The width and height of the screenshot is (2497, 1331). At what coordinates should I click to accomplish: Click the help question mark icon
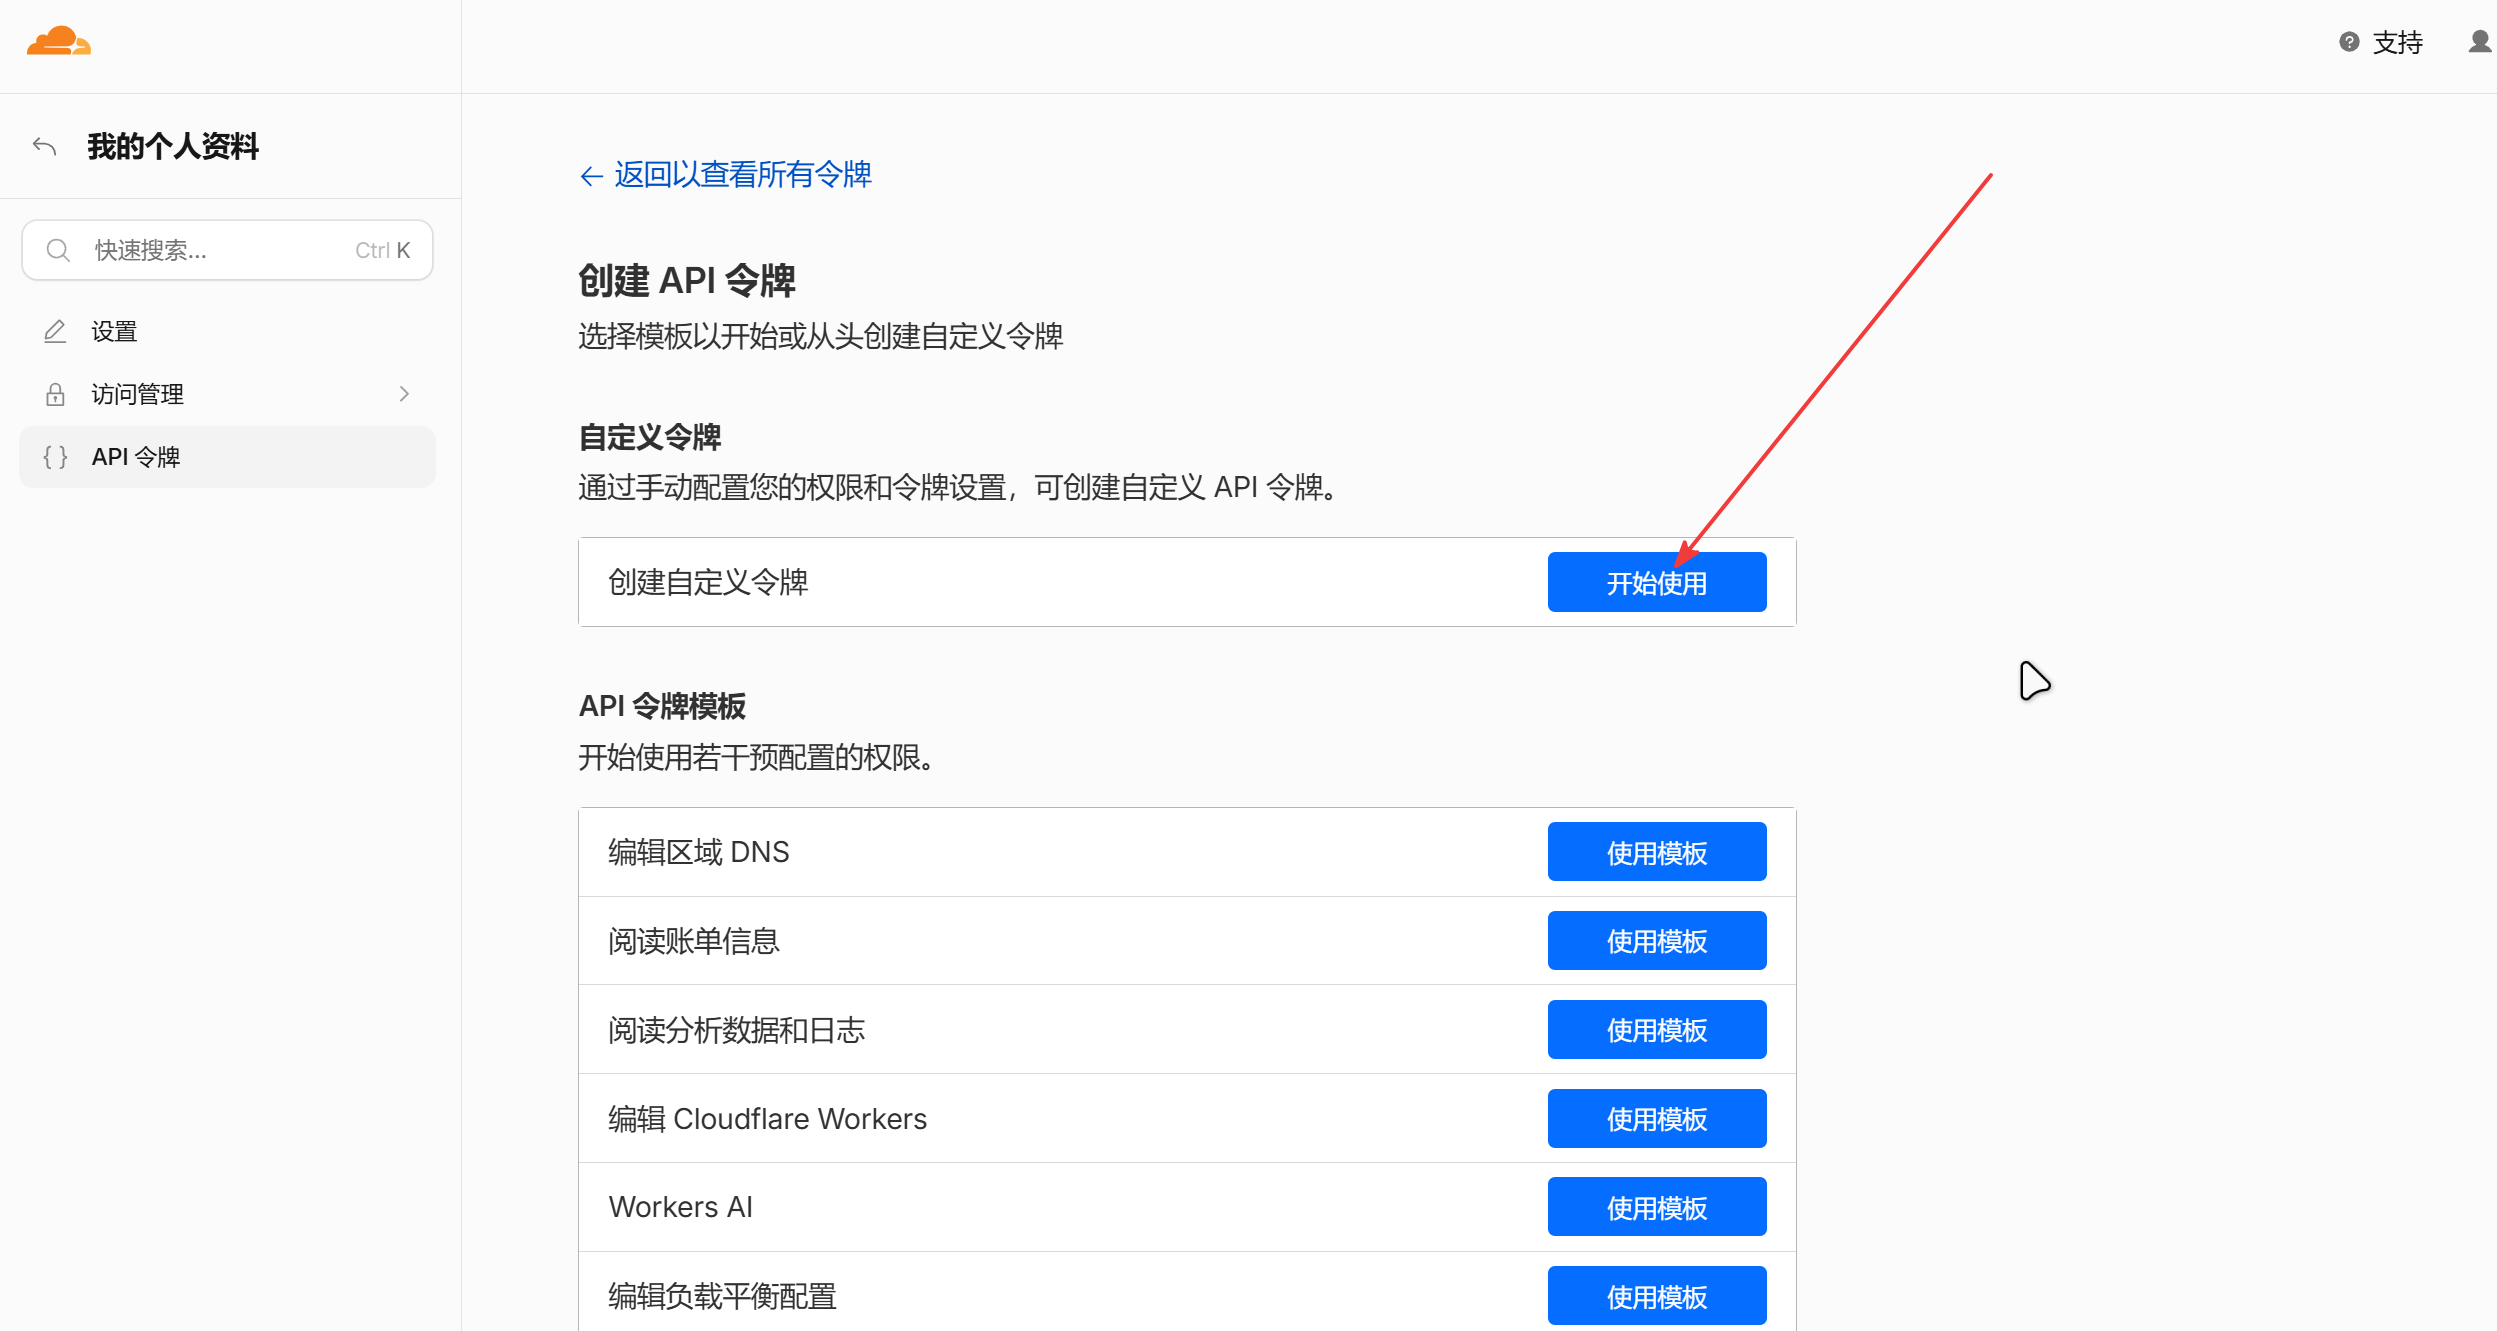(2349, 42)
